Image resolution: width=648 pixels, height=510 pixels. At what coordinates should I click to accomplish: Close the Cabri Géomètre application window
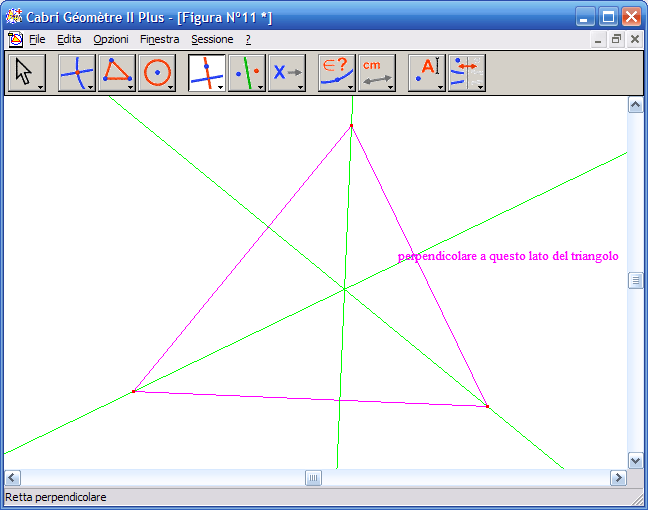pyautogui.click(x=631, y=17)
